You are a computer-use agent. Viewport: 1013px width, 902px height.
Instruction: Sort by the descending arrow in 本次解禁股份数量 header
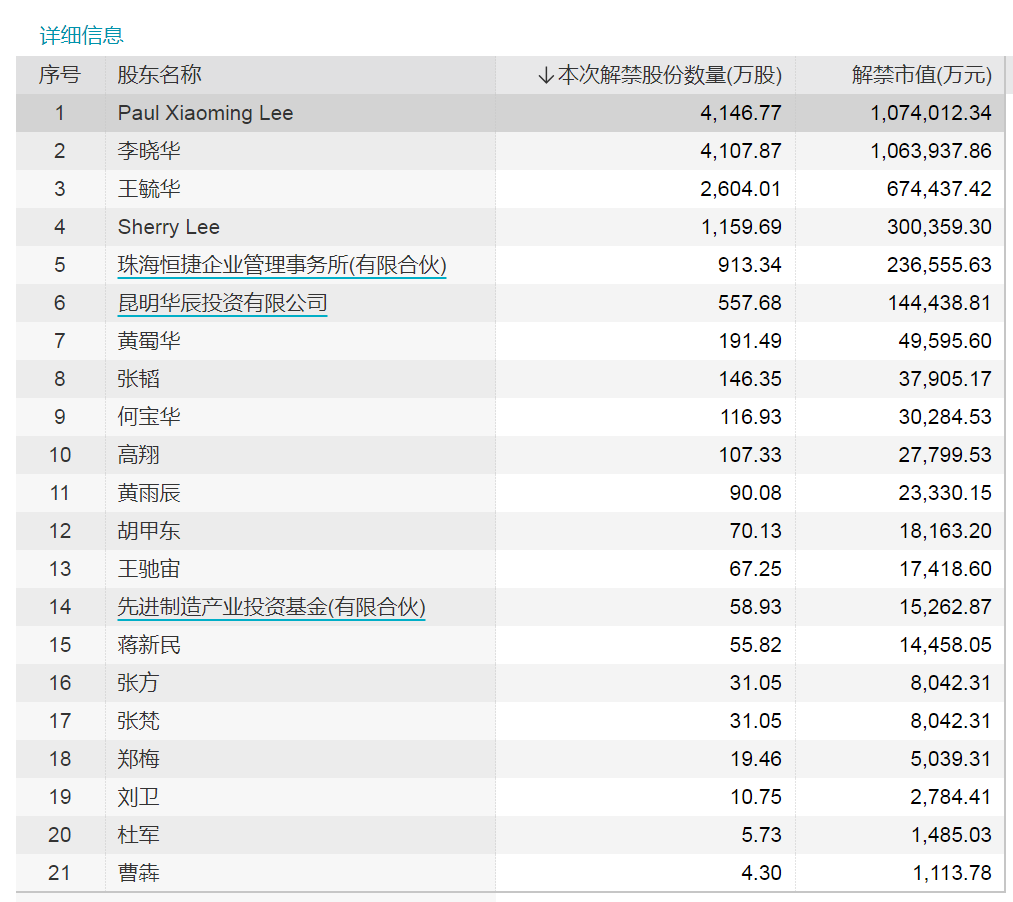point(546,76)
